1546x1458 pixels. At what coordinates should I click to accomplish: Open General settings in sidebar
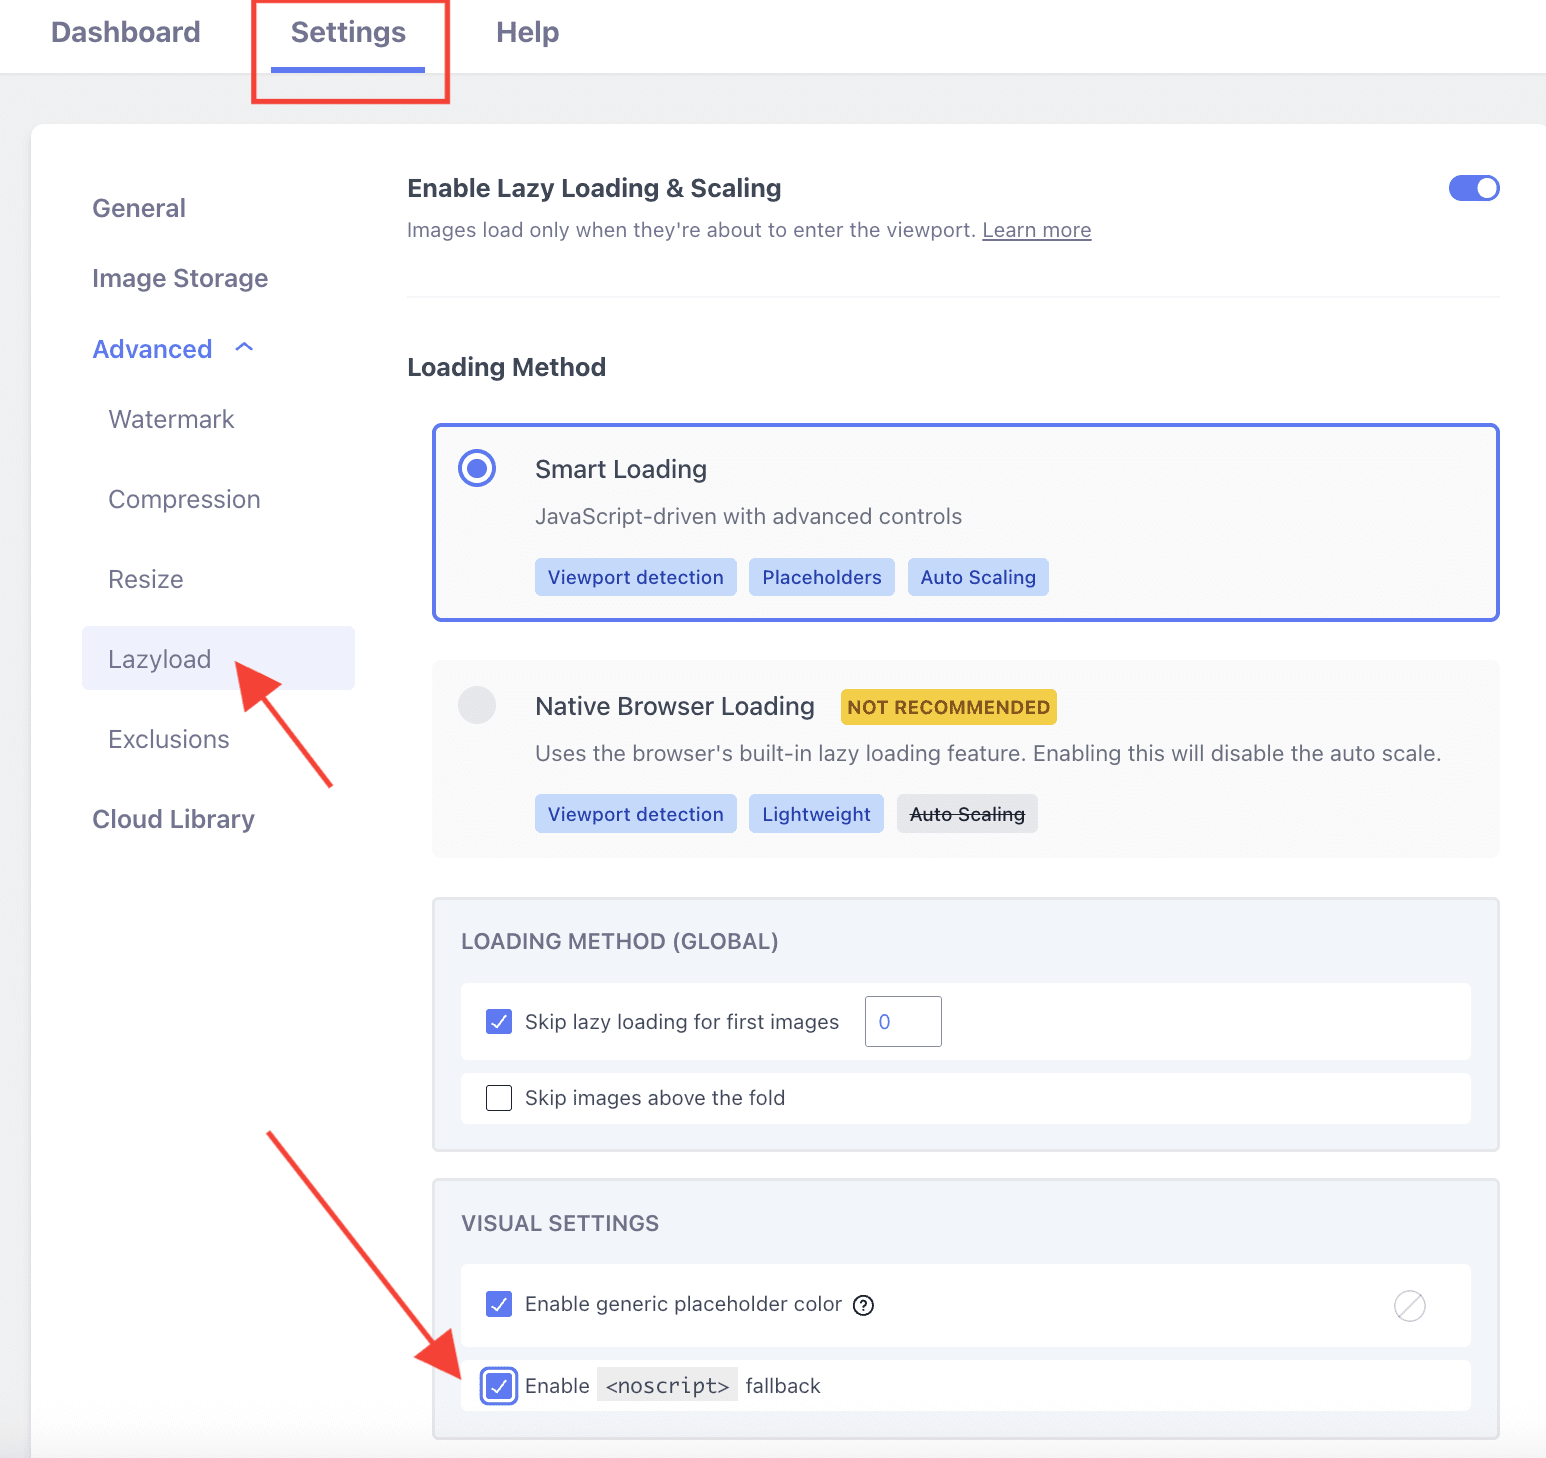139,208
